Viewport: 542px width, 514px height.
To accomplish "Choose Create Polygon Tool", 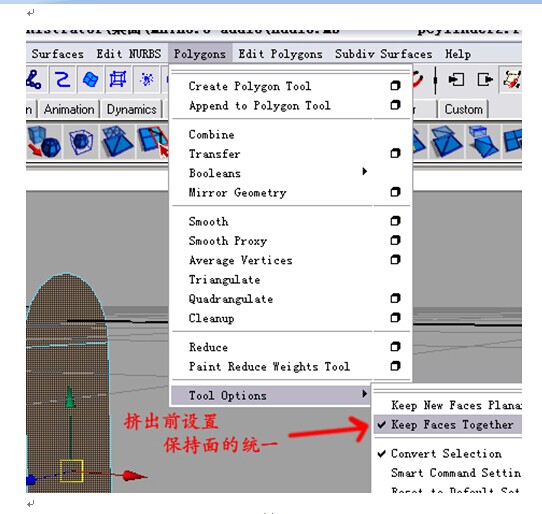I will pos(250,86).
